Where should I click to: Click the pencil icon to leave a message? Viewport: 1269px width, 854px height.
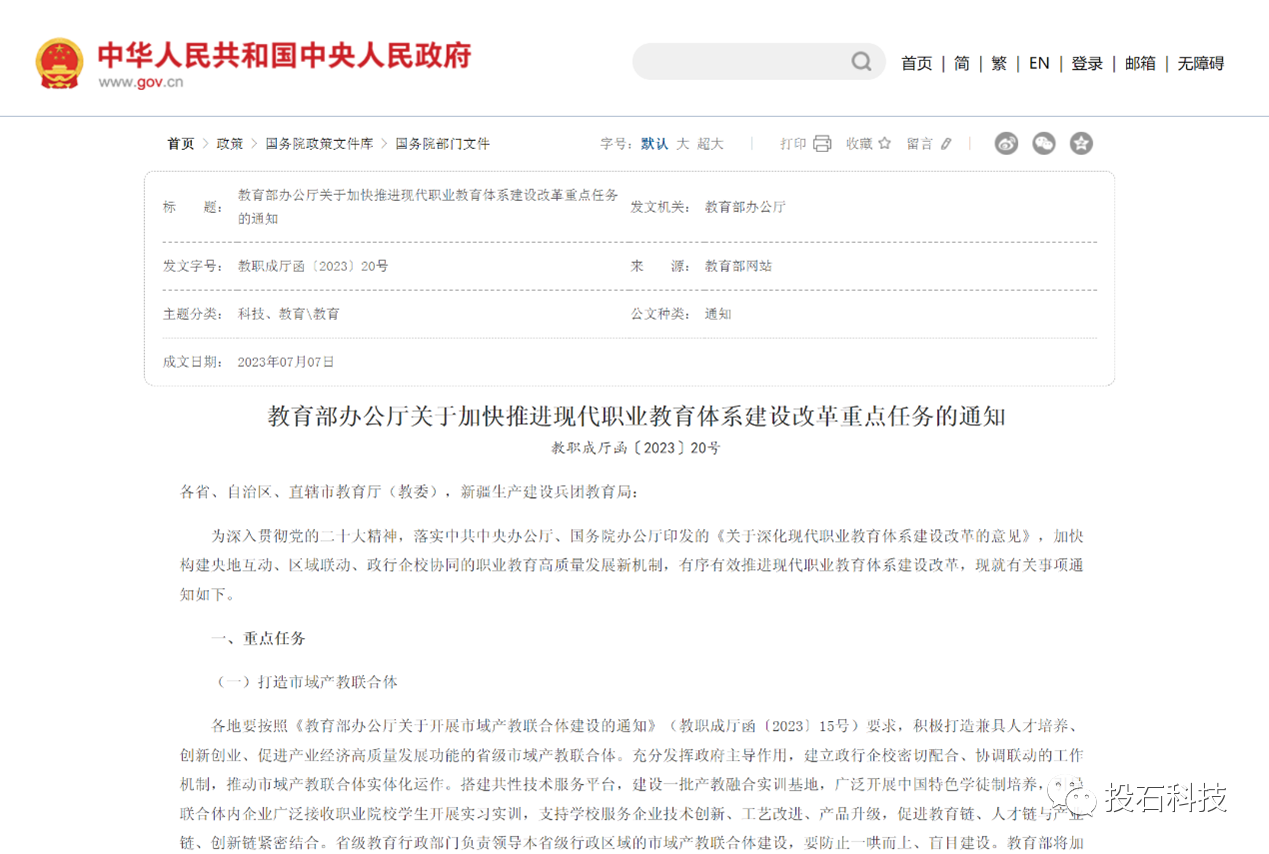coord(946,144)
